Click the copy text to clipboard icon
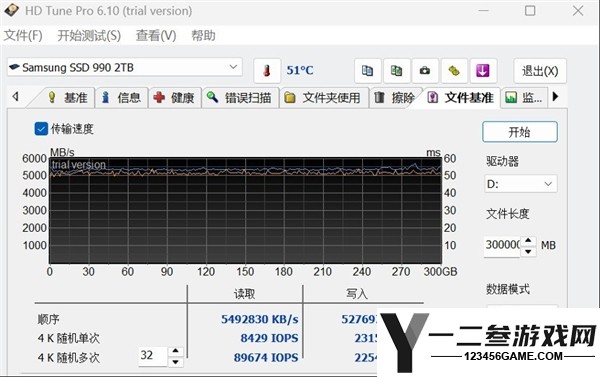Screen dimensions: 600x377 (x=367, y=71)
